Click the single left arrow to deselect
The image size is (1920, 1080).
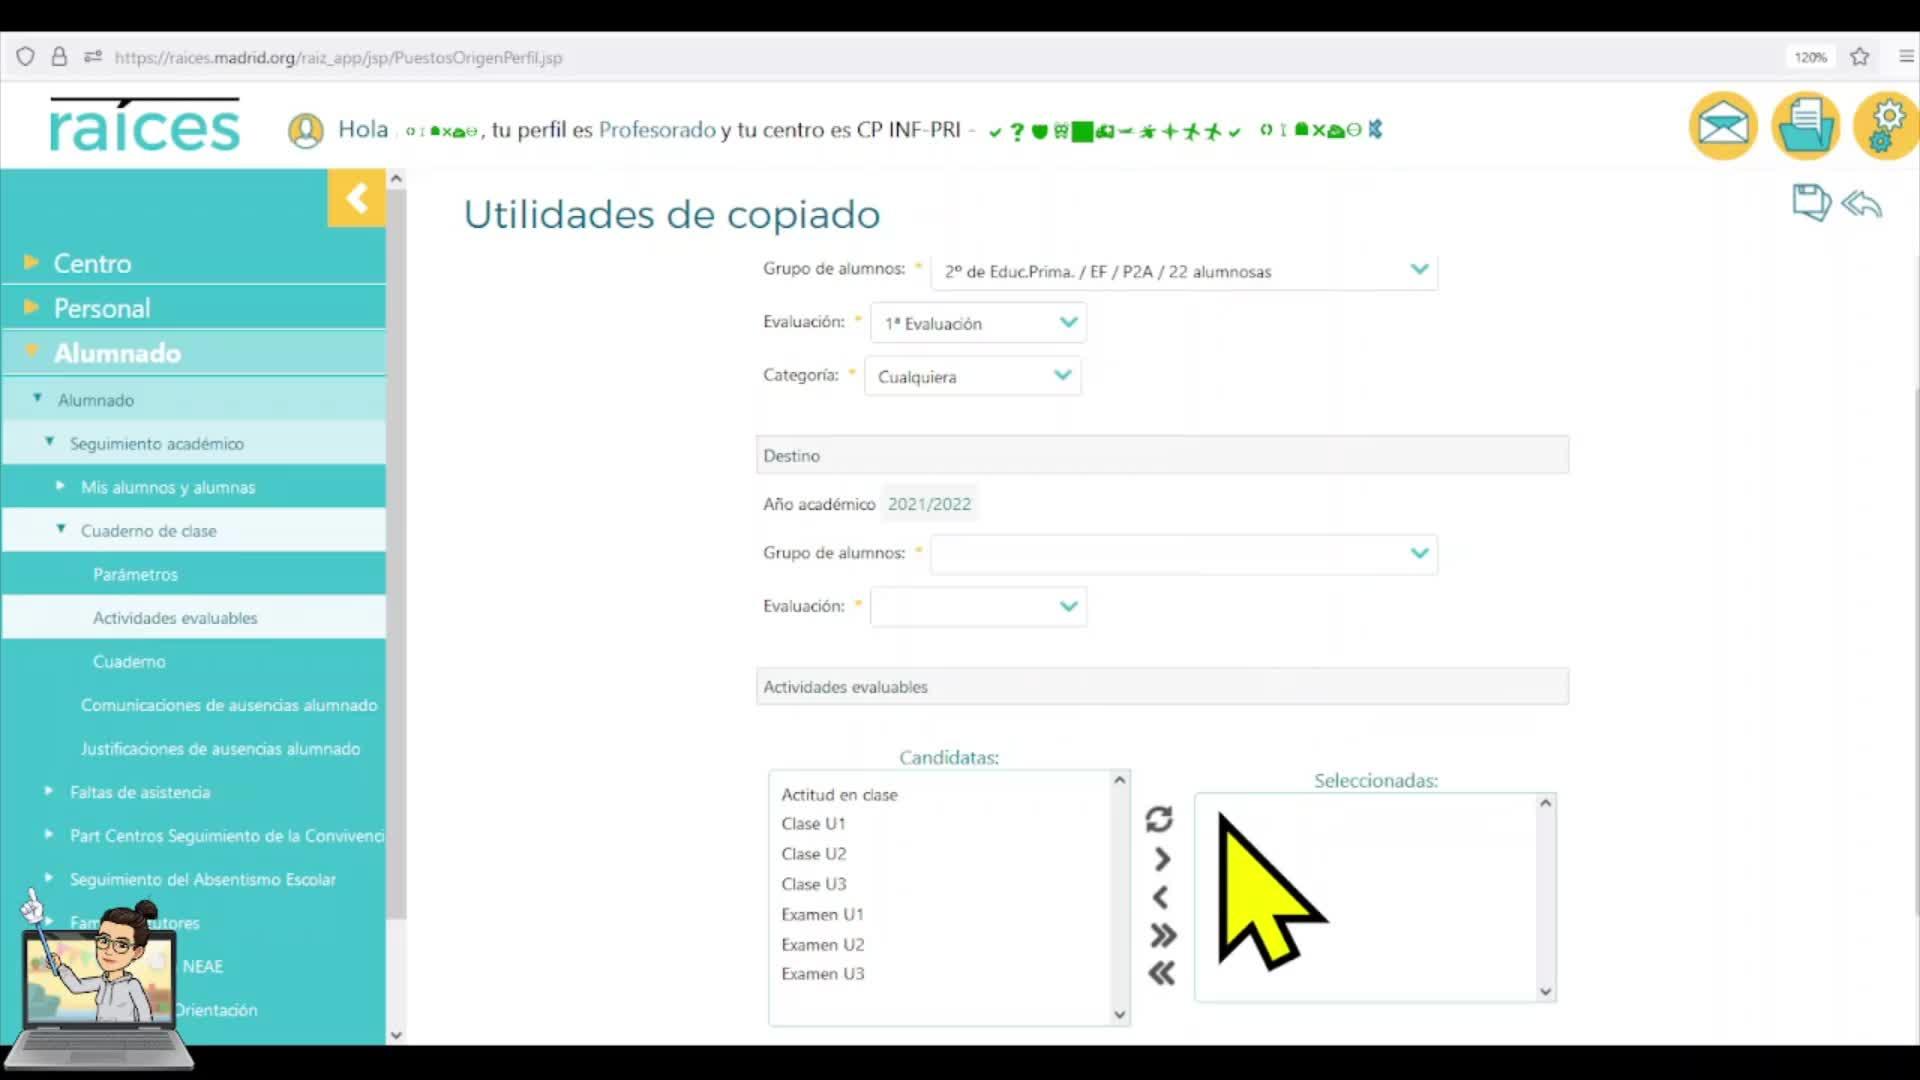tap(1160, 898)
